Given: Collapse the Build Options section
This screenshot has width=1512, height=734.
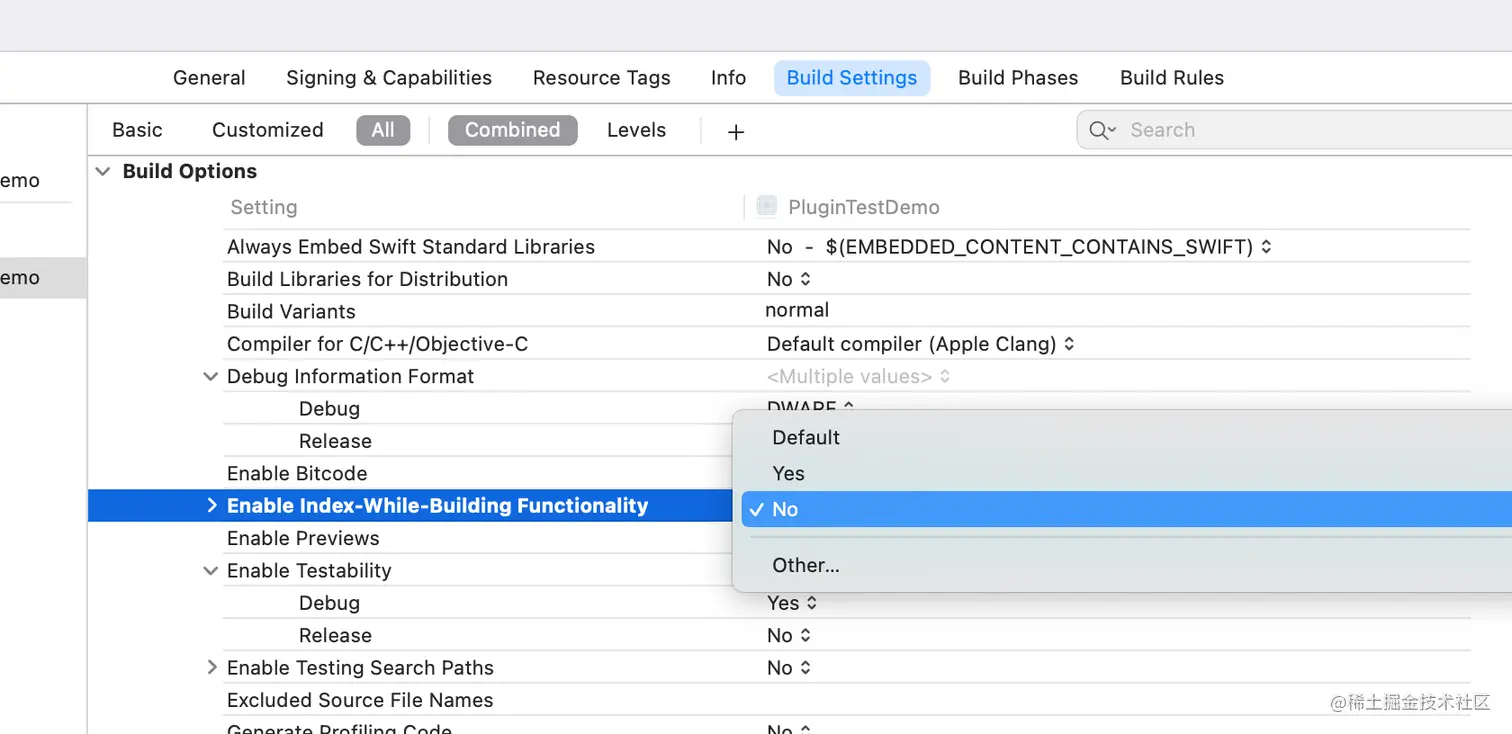Looking at the screenshot, I should 102,172.
